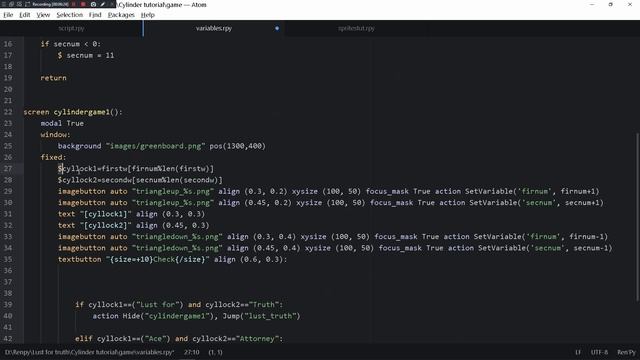Change line ending via LF indicator
Viewport: 640px width, 360px height.
click(578, 352)
